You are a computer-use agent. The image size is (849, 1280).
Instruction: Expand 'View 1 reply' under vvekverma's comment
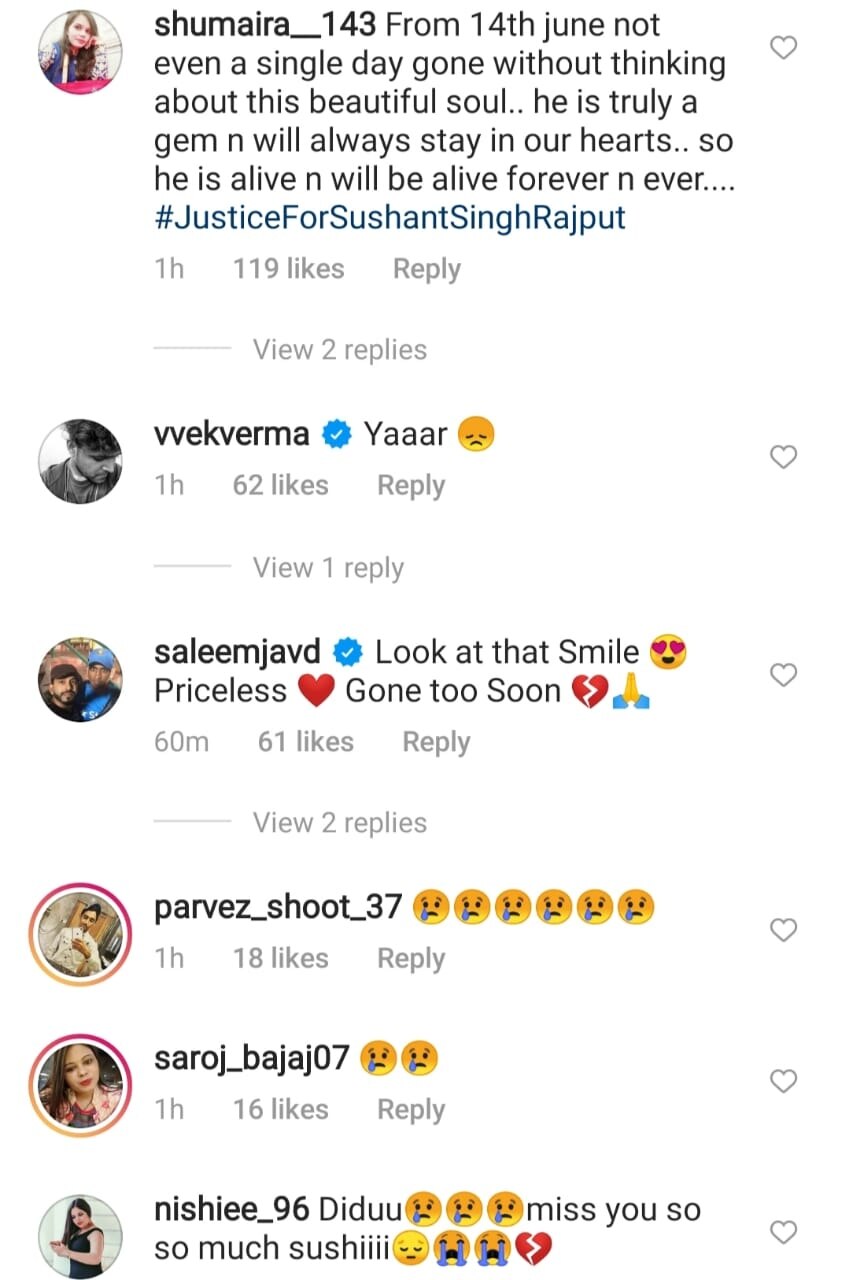[x=328, y=568]
